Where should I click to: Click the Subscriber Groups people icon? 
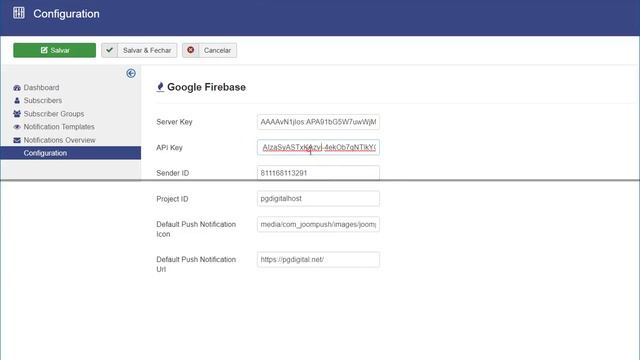(17, 113)
